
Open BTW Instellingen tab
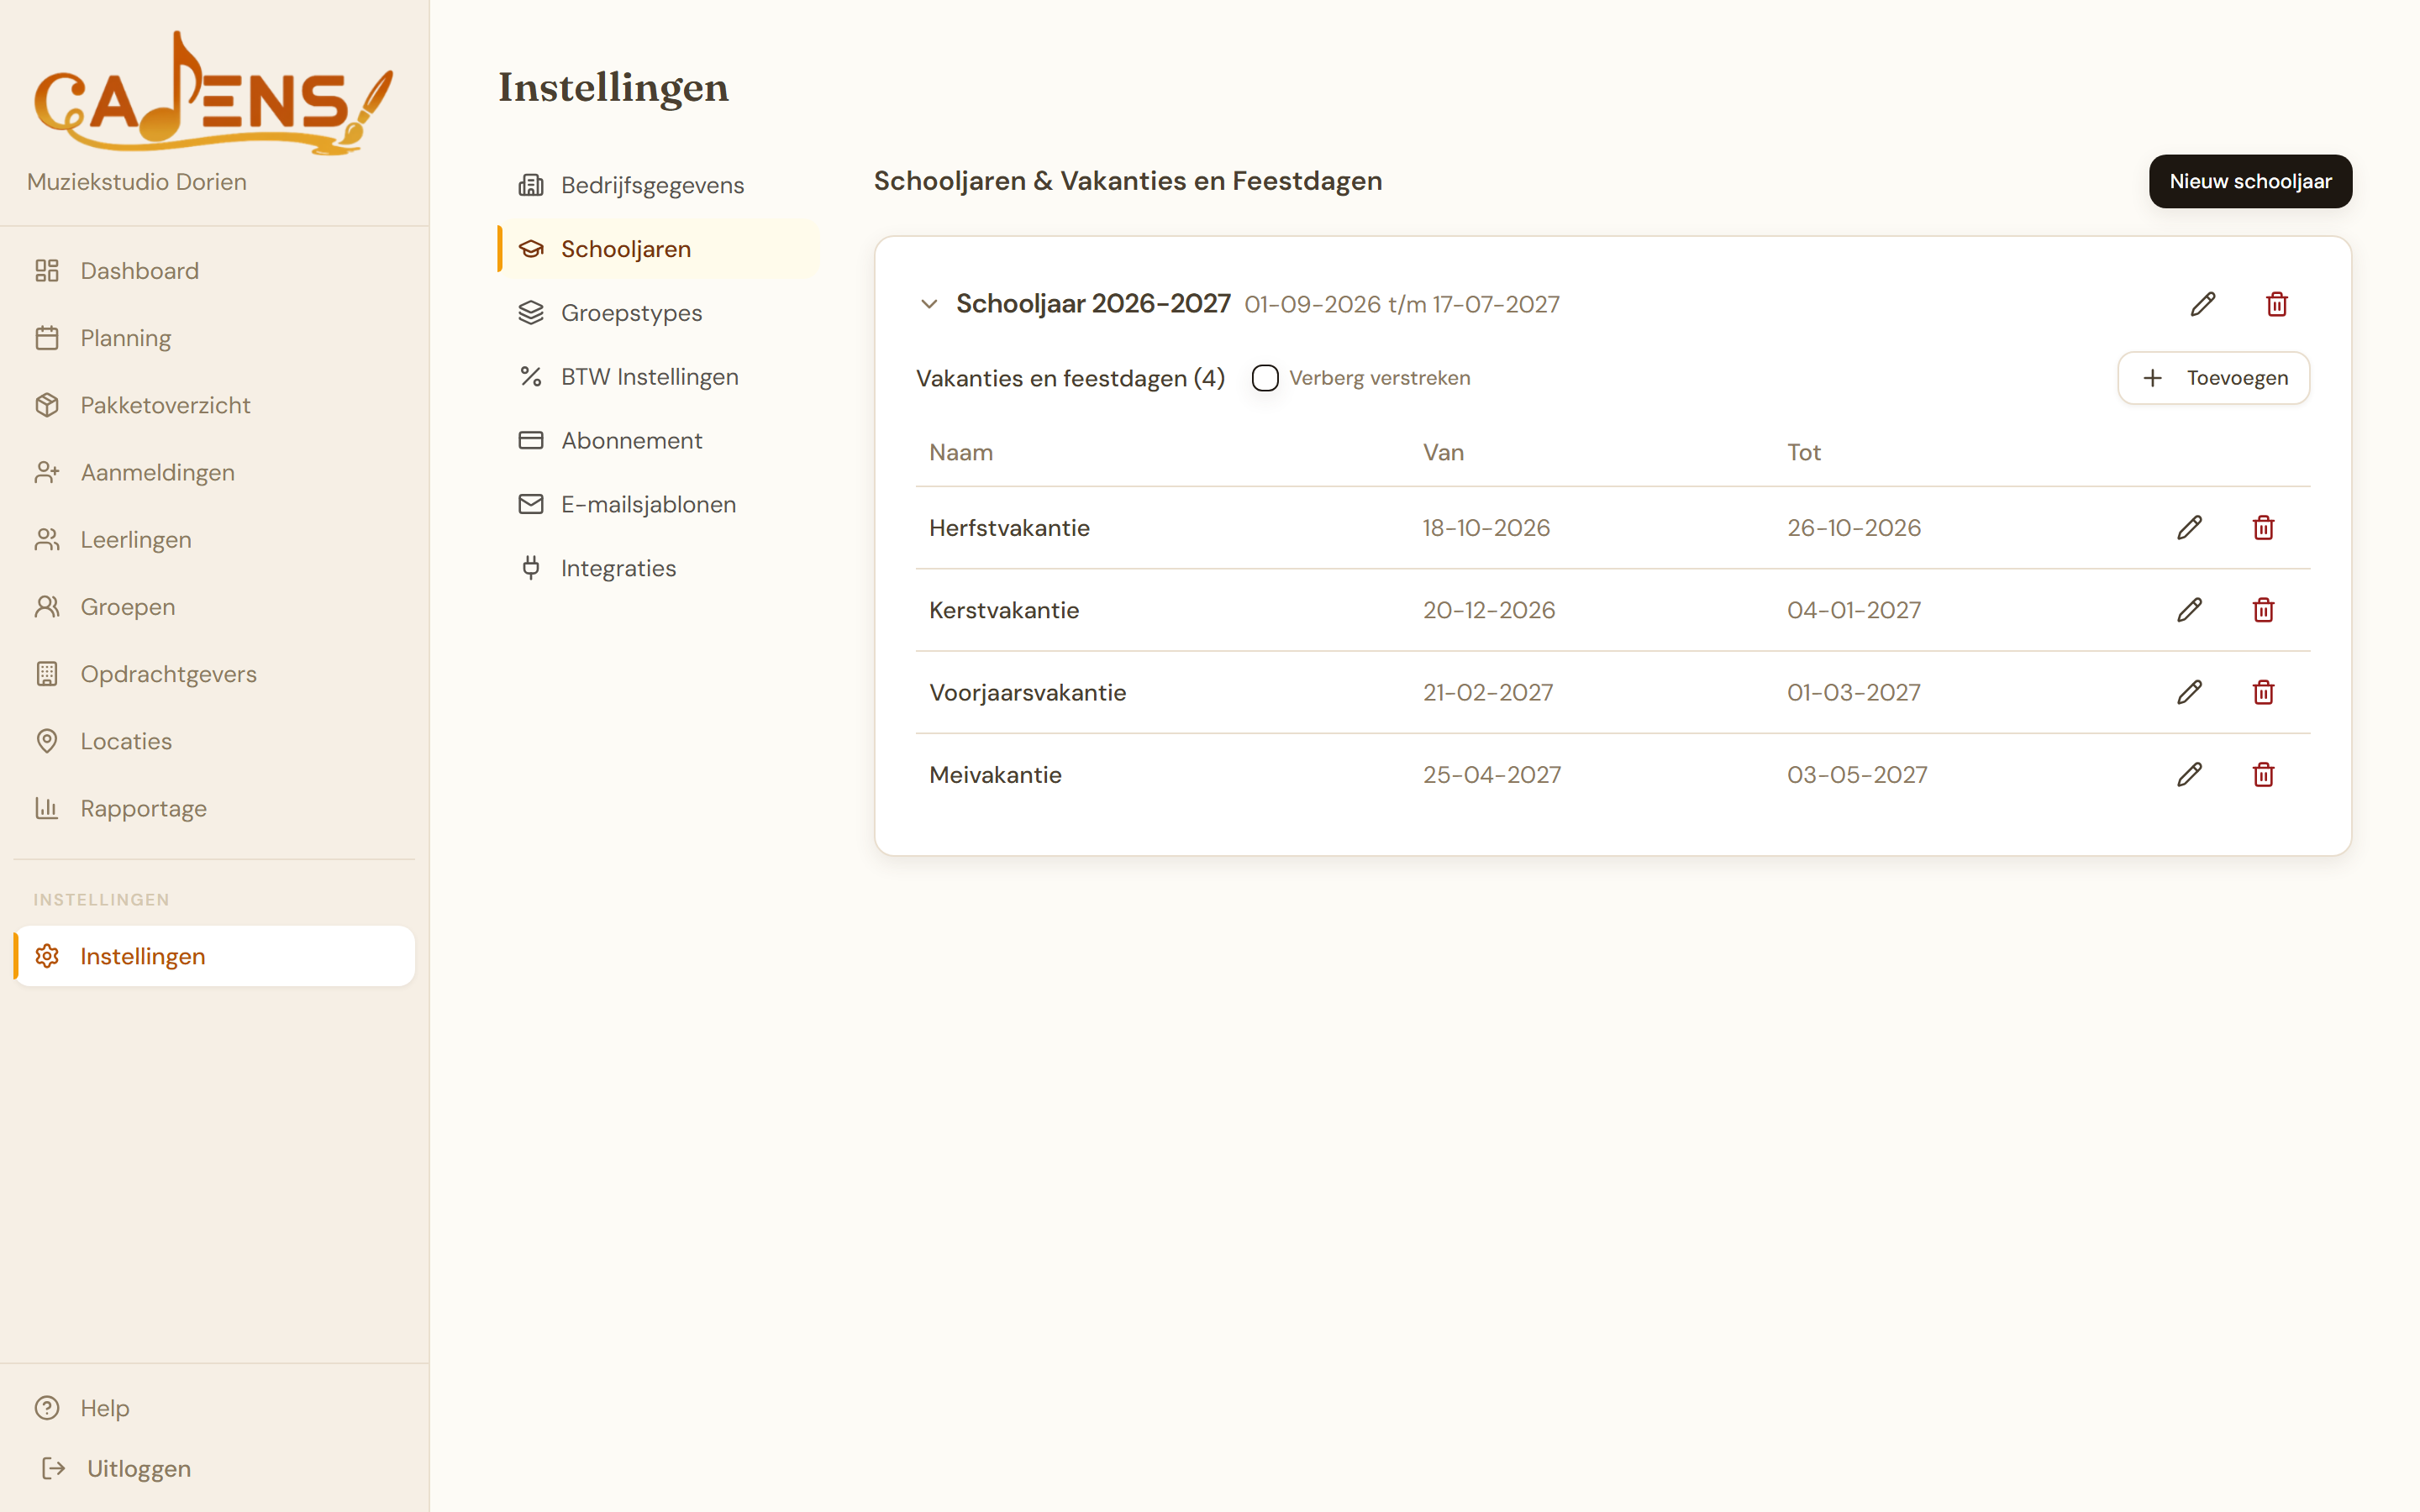tap(658, 377)
